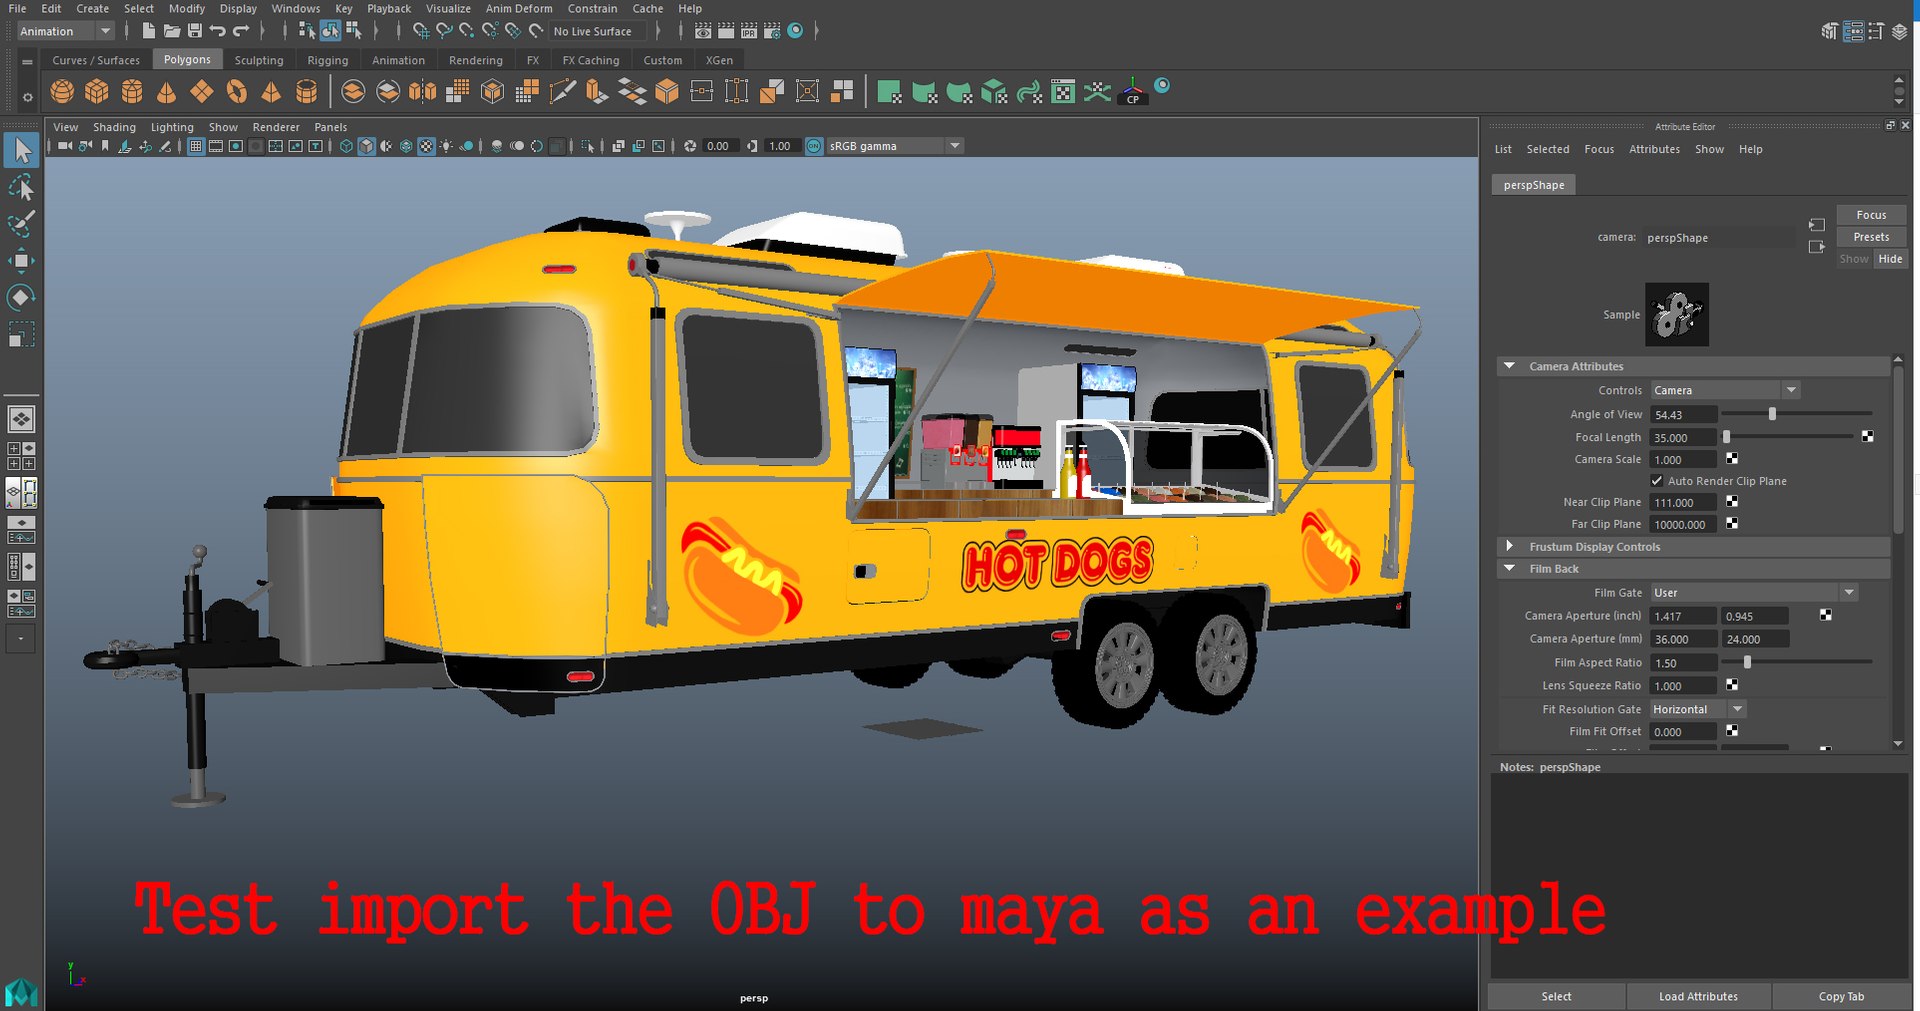Select the Rotate tool in toolbox
1920x1011 pixels.
pos(21,297)
